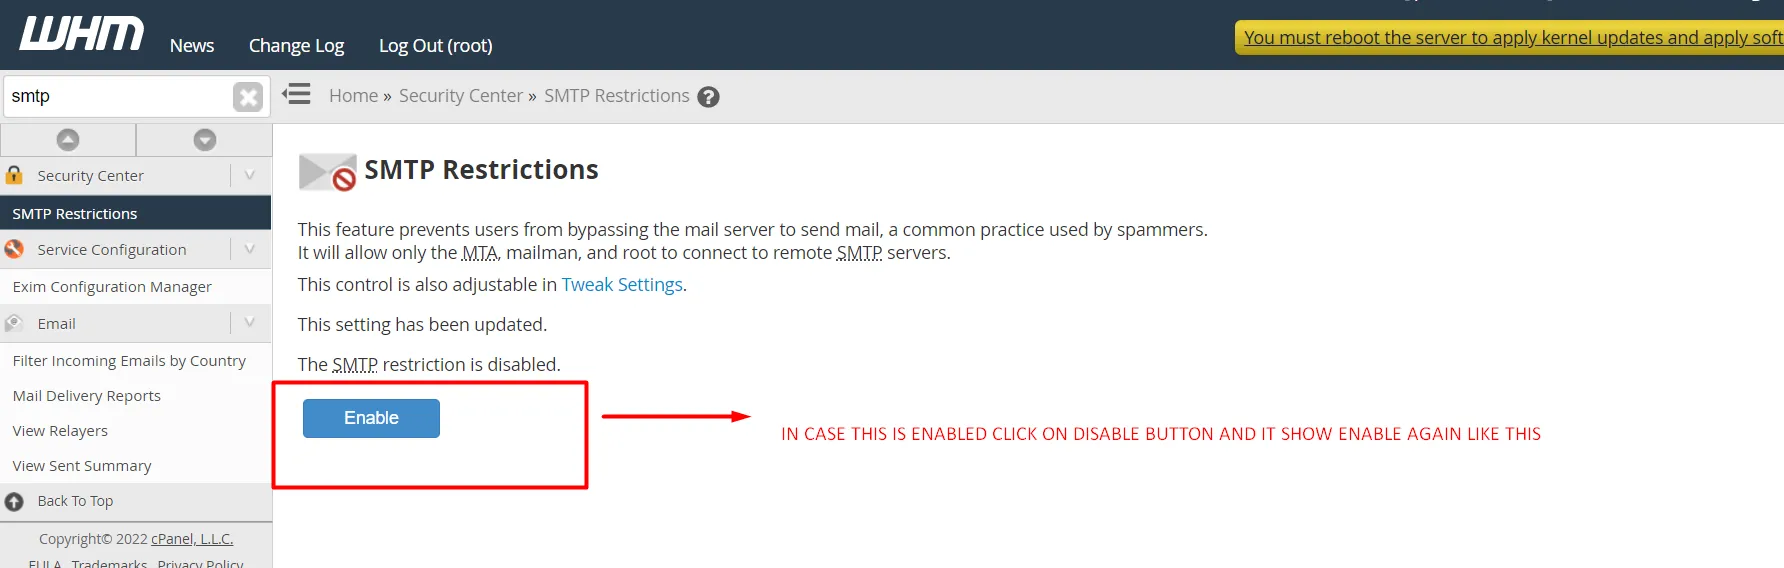Screen dimensions: 1784x568
Task: Collapse all sidebar sections with up arrow
Action: pos(68,140)
